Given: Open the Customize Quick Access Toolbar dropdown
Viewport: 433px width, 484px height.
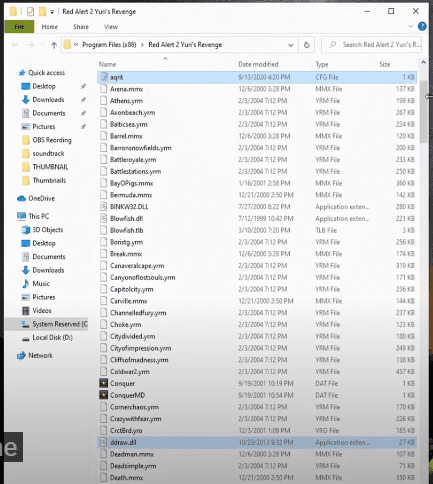Looking at the screenshot, I should coord(52,12).
